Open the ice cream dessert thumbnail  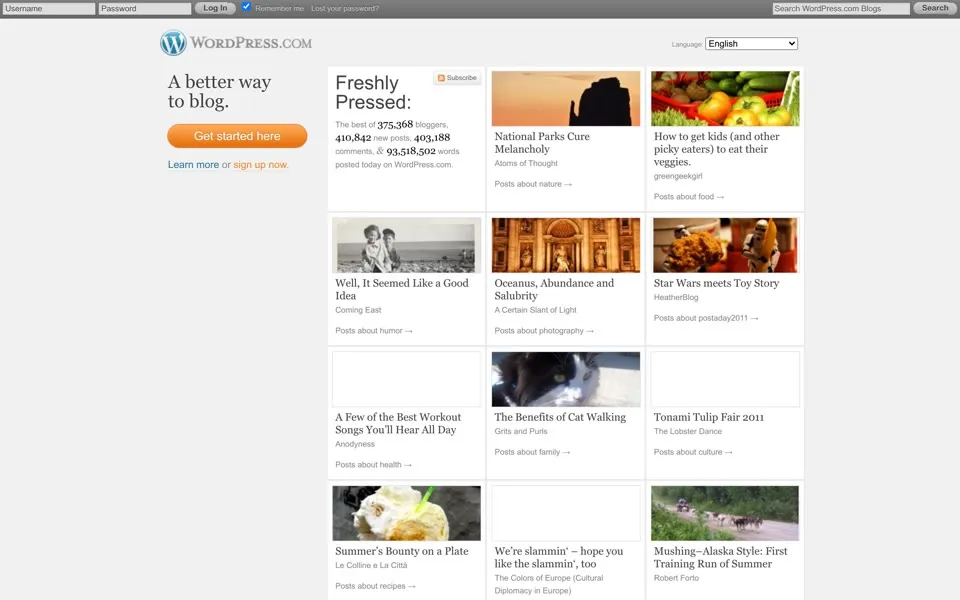point(407,513)
